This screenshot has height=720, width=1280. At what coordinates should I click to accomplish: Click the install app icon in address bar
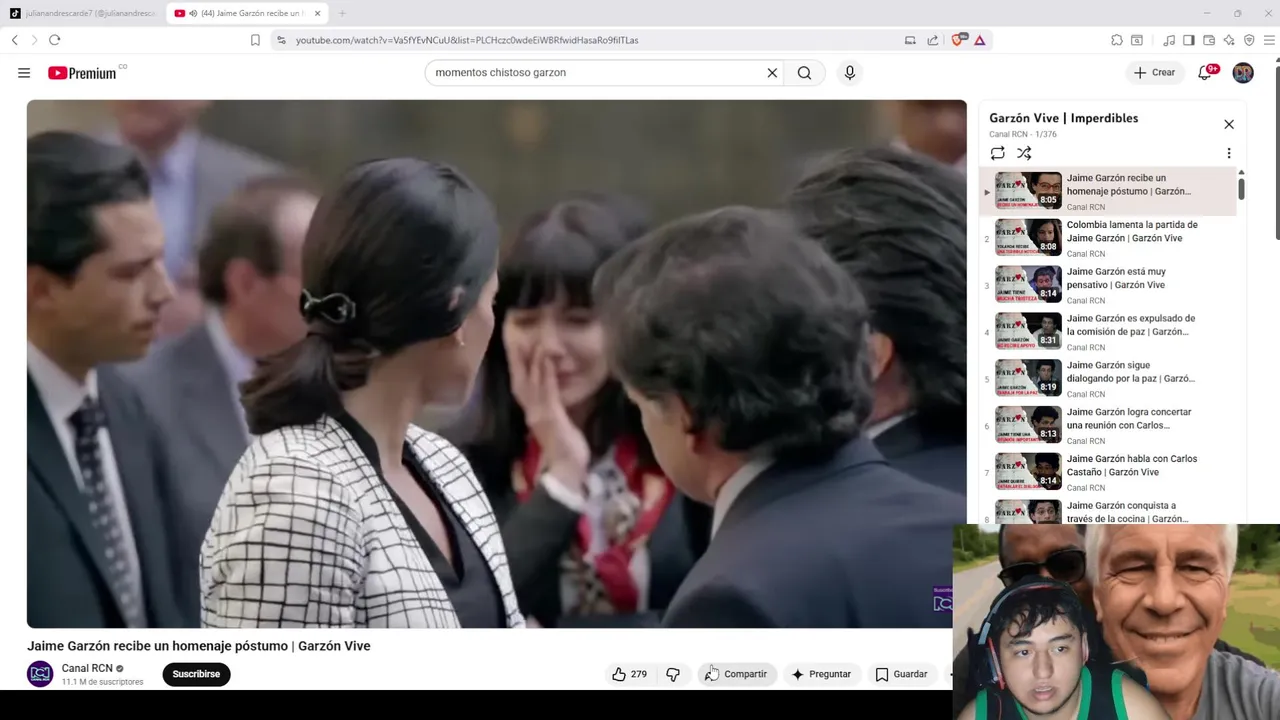[x=910, y=40]
